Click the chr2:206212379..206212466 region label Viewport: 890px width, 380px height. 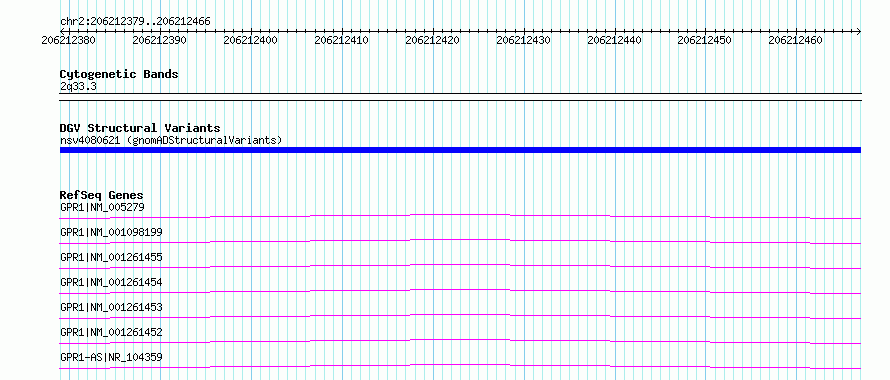point(135,22)
